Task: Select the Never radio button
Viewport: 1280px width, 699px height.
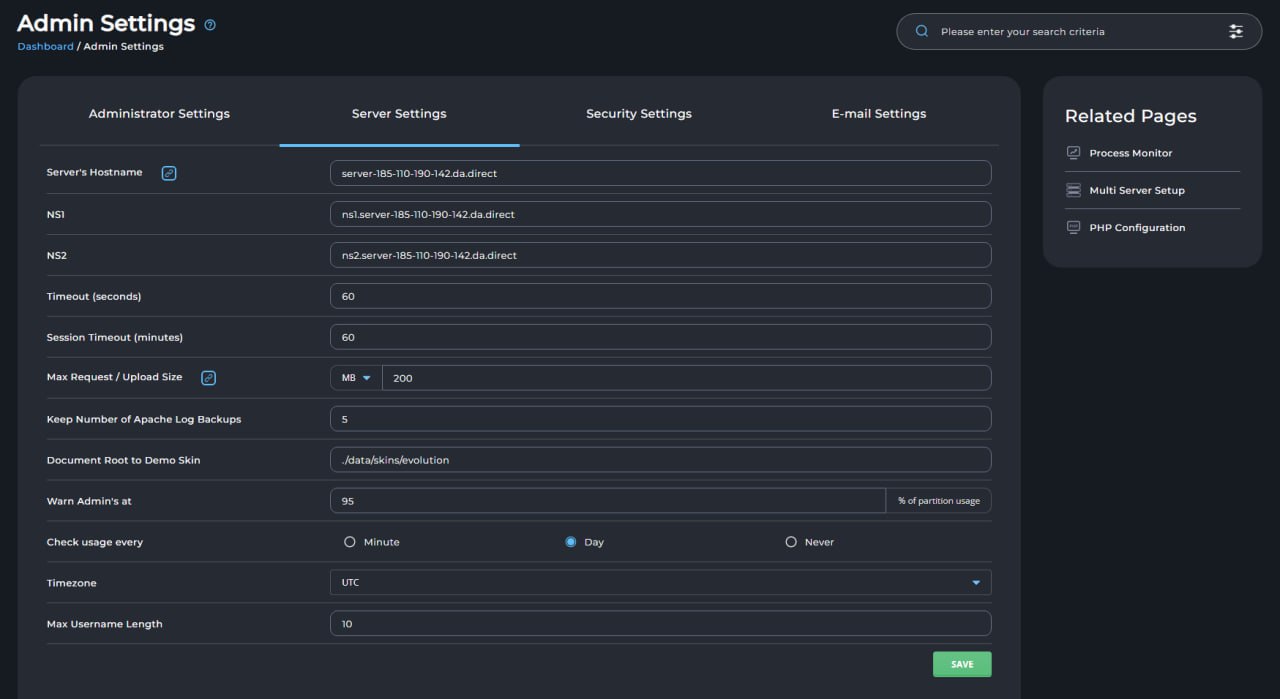Action: click(x=791, y=542)
